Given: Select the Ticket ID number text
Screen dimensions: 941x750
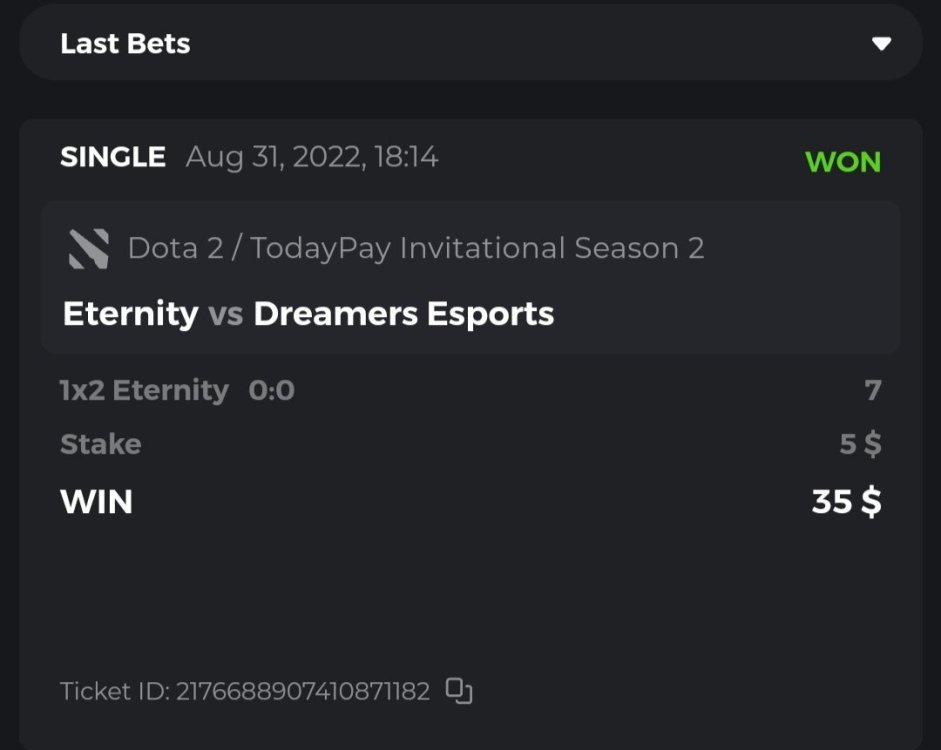Looking at the screenshot, I should click(303, 691).
